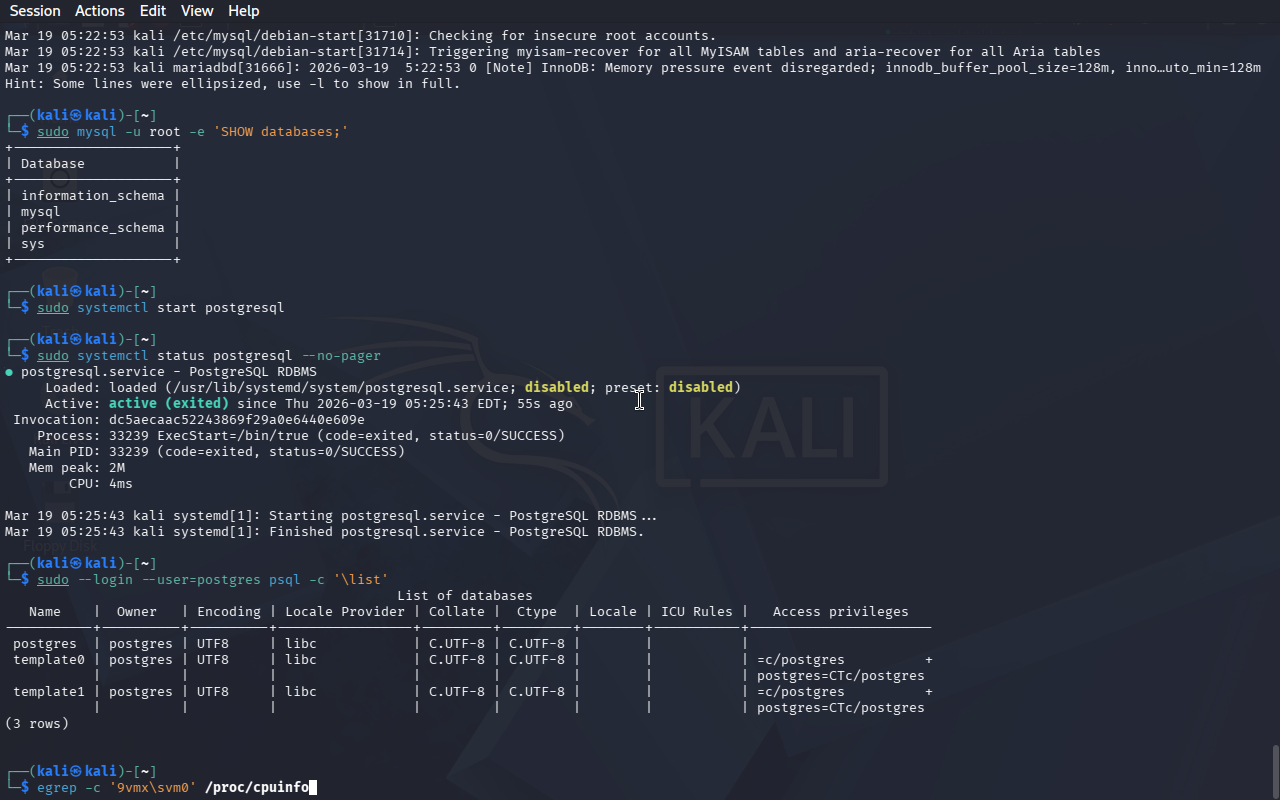Screen dimensions: 1280x800
Task: Open the Session menu
Action: (x=35, y=11)
